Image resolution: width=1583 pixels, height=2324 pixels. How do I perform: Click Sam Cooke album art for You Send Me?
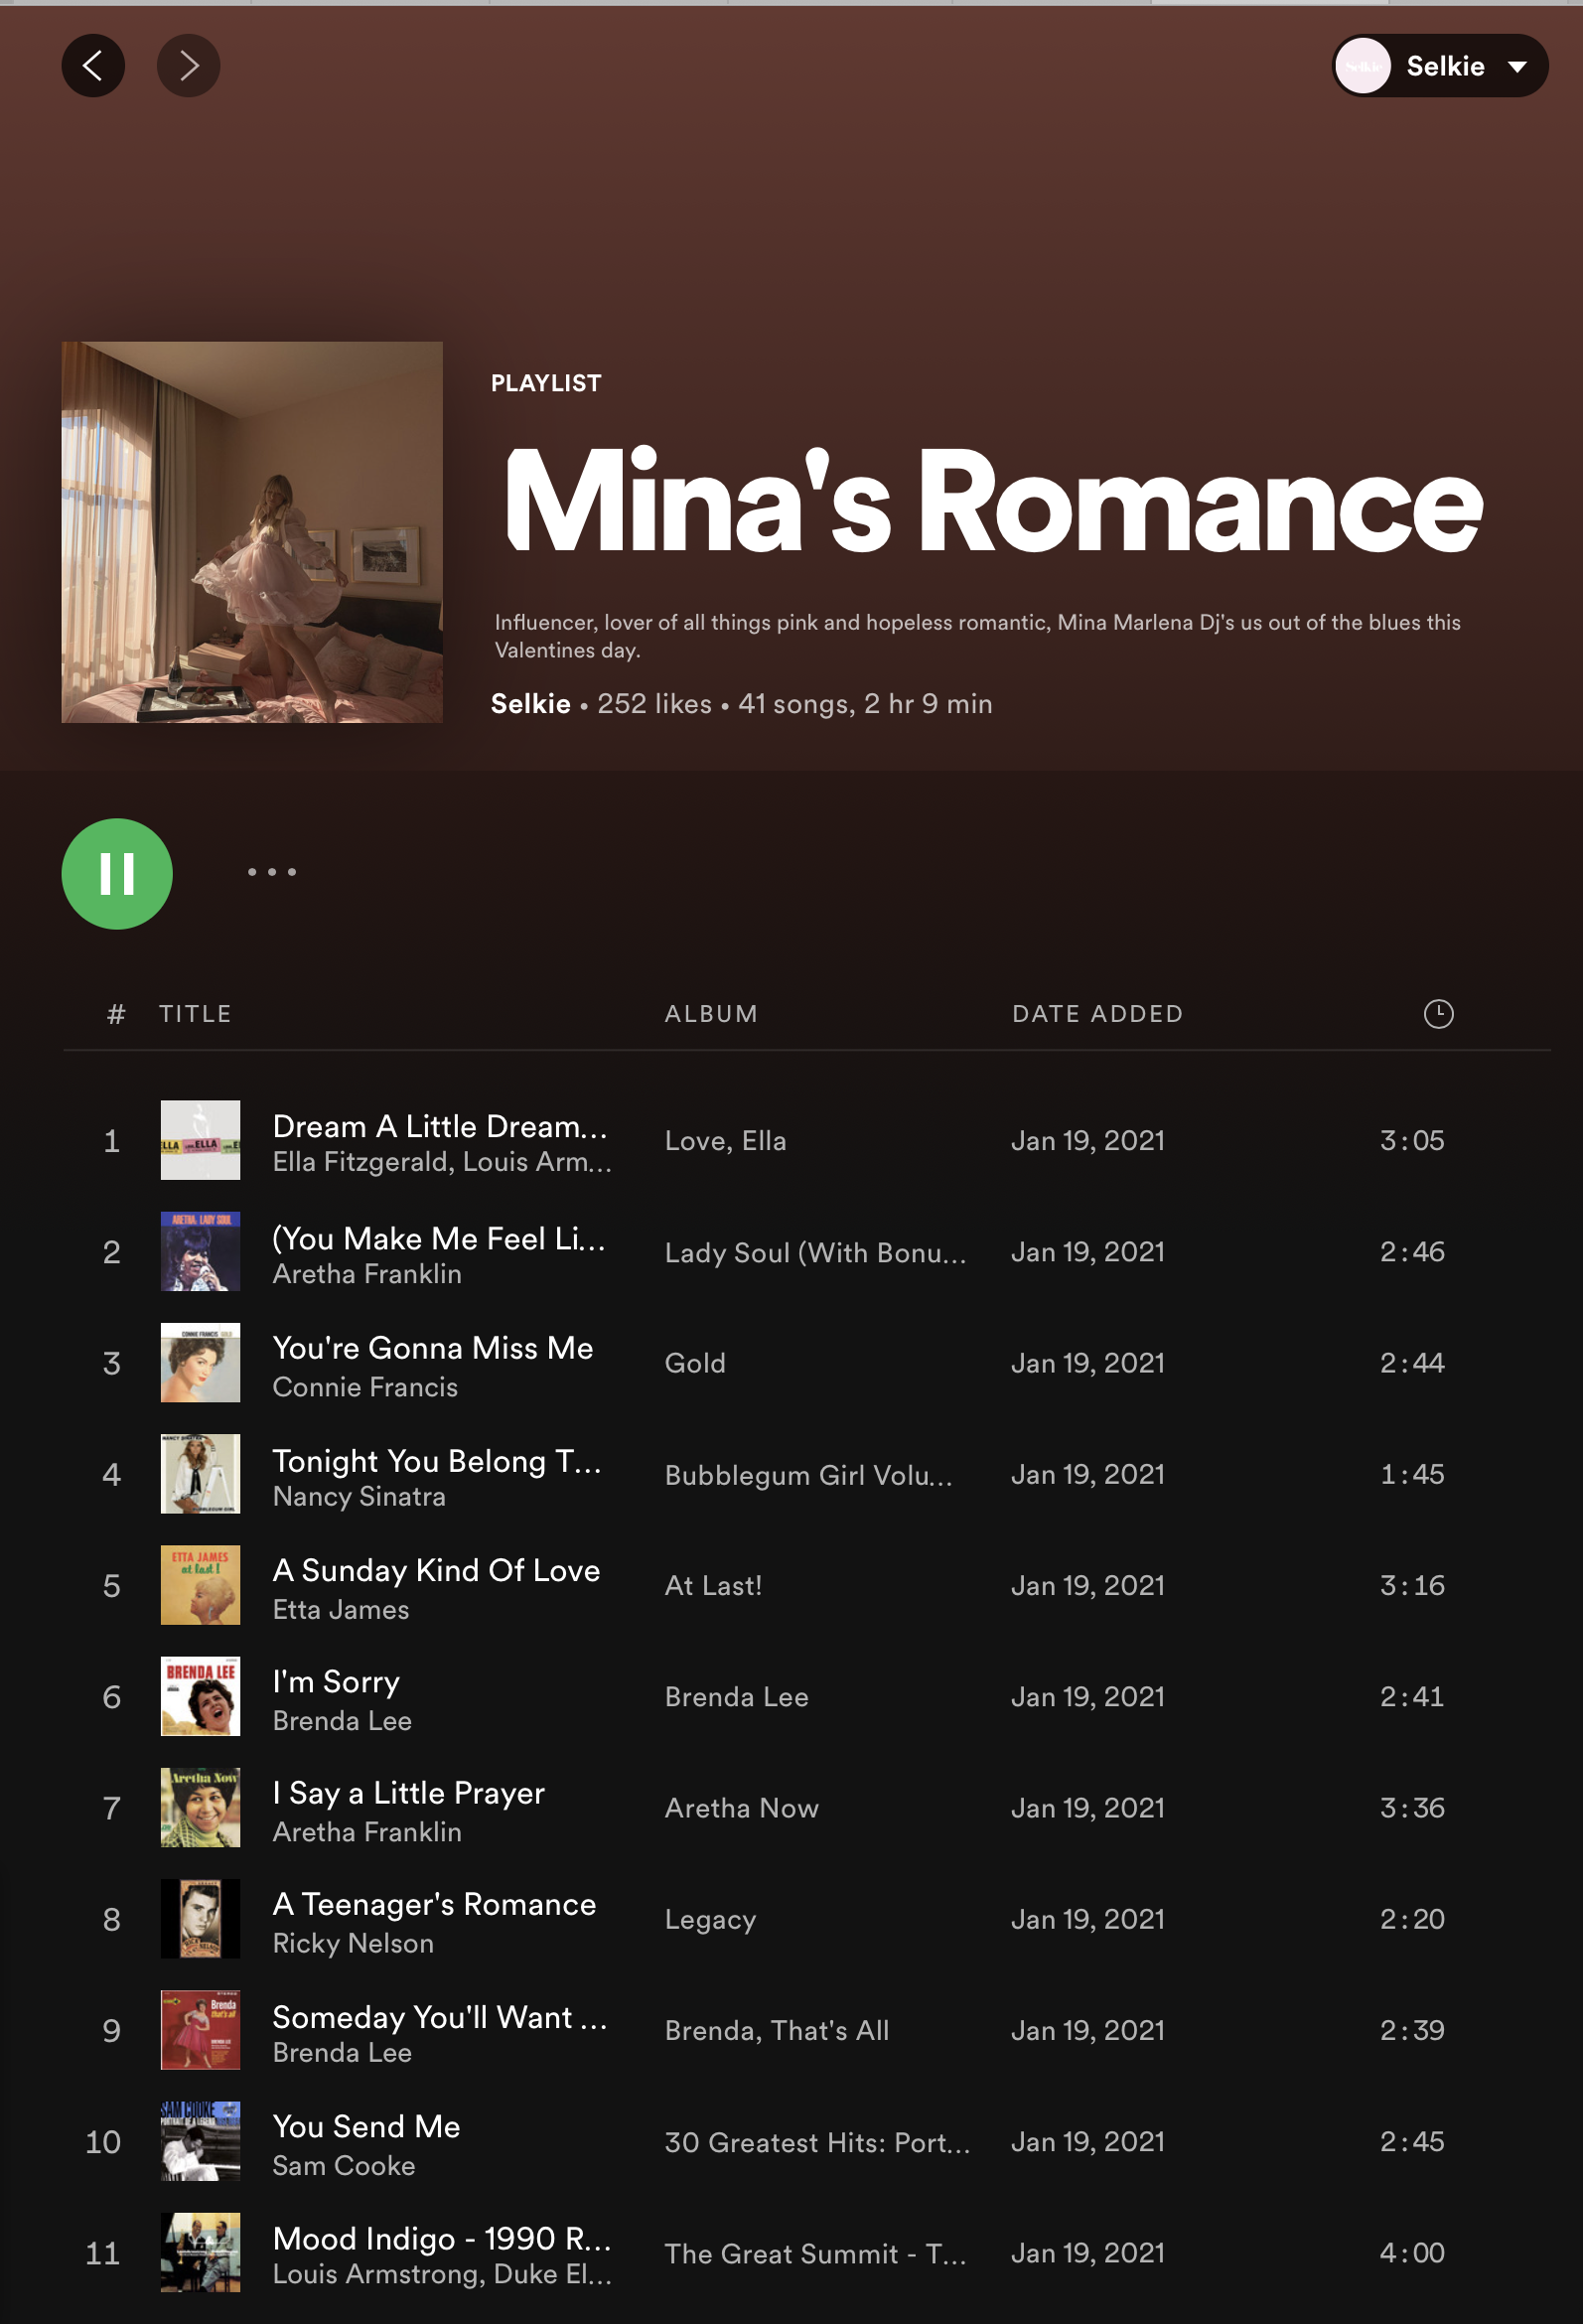point(200,2141)
